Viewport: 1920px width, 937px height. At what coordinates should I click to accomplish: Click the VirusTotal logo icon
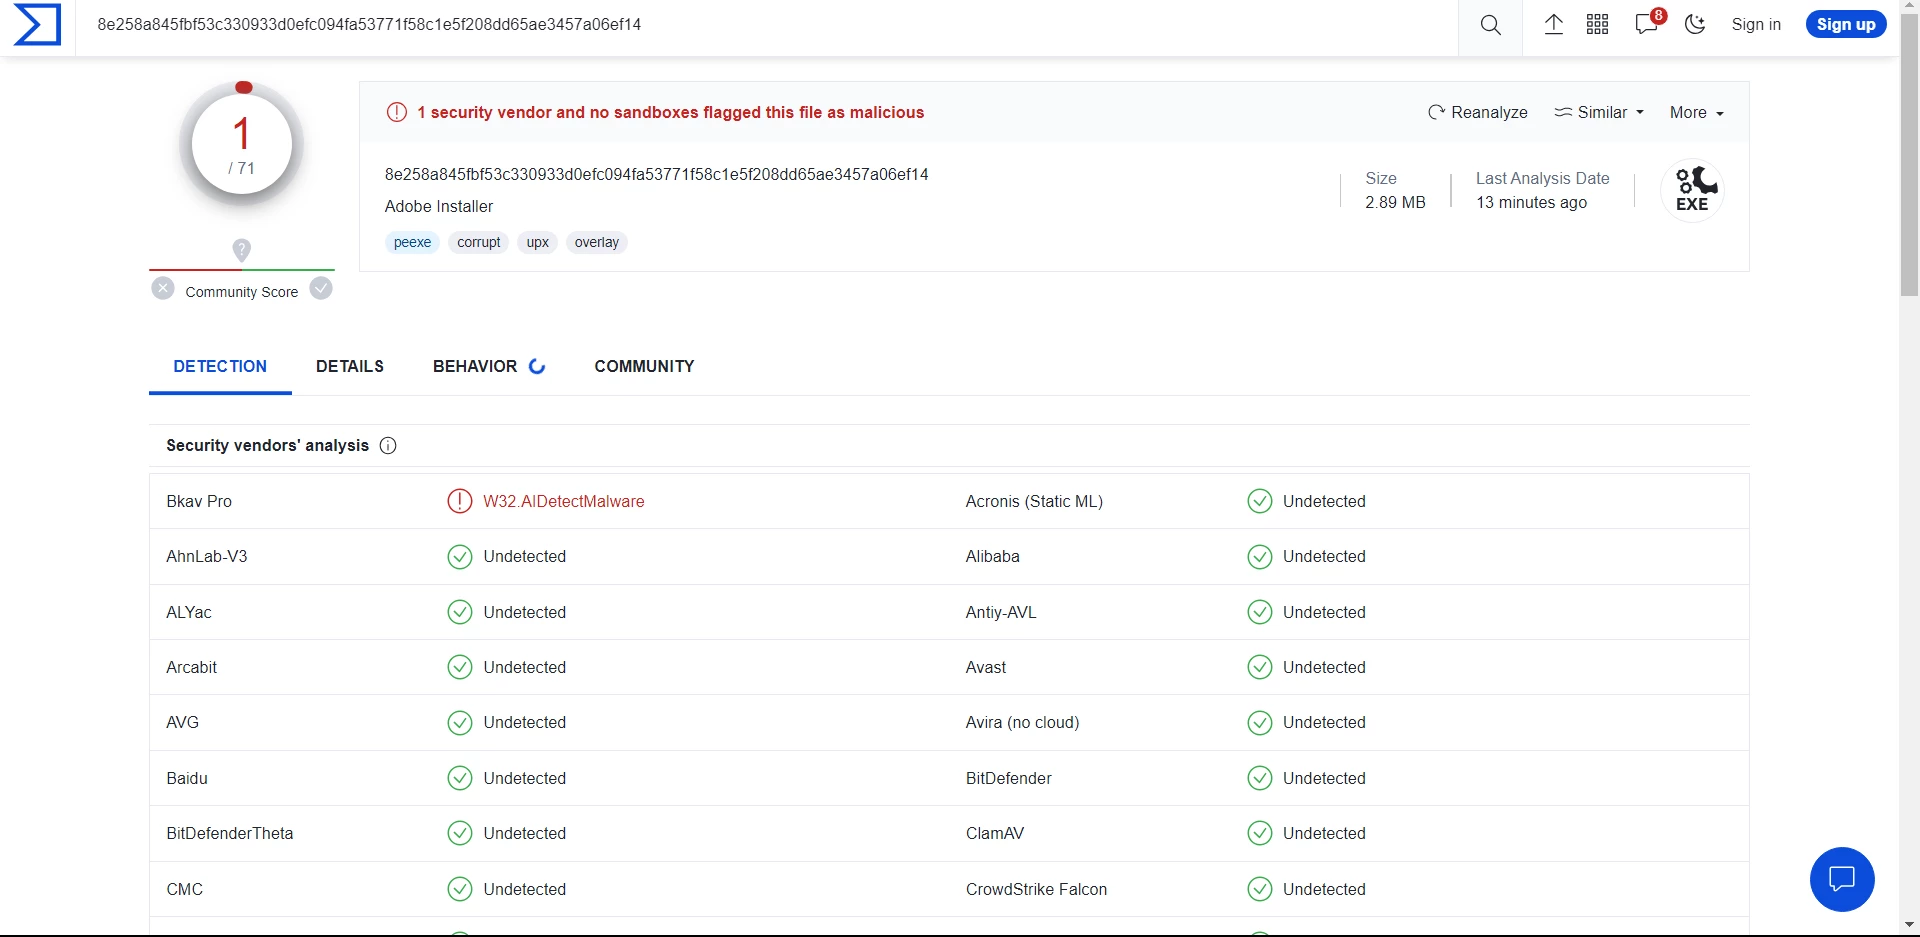tap(37, 24)
